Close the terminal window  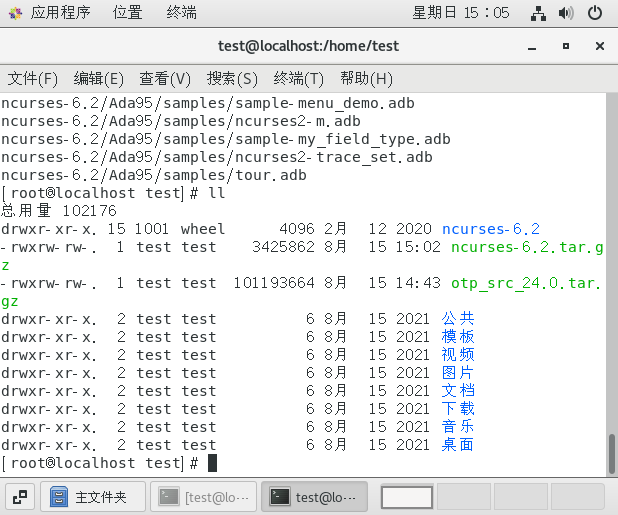coord(600,46)
